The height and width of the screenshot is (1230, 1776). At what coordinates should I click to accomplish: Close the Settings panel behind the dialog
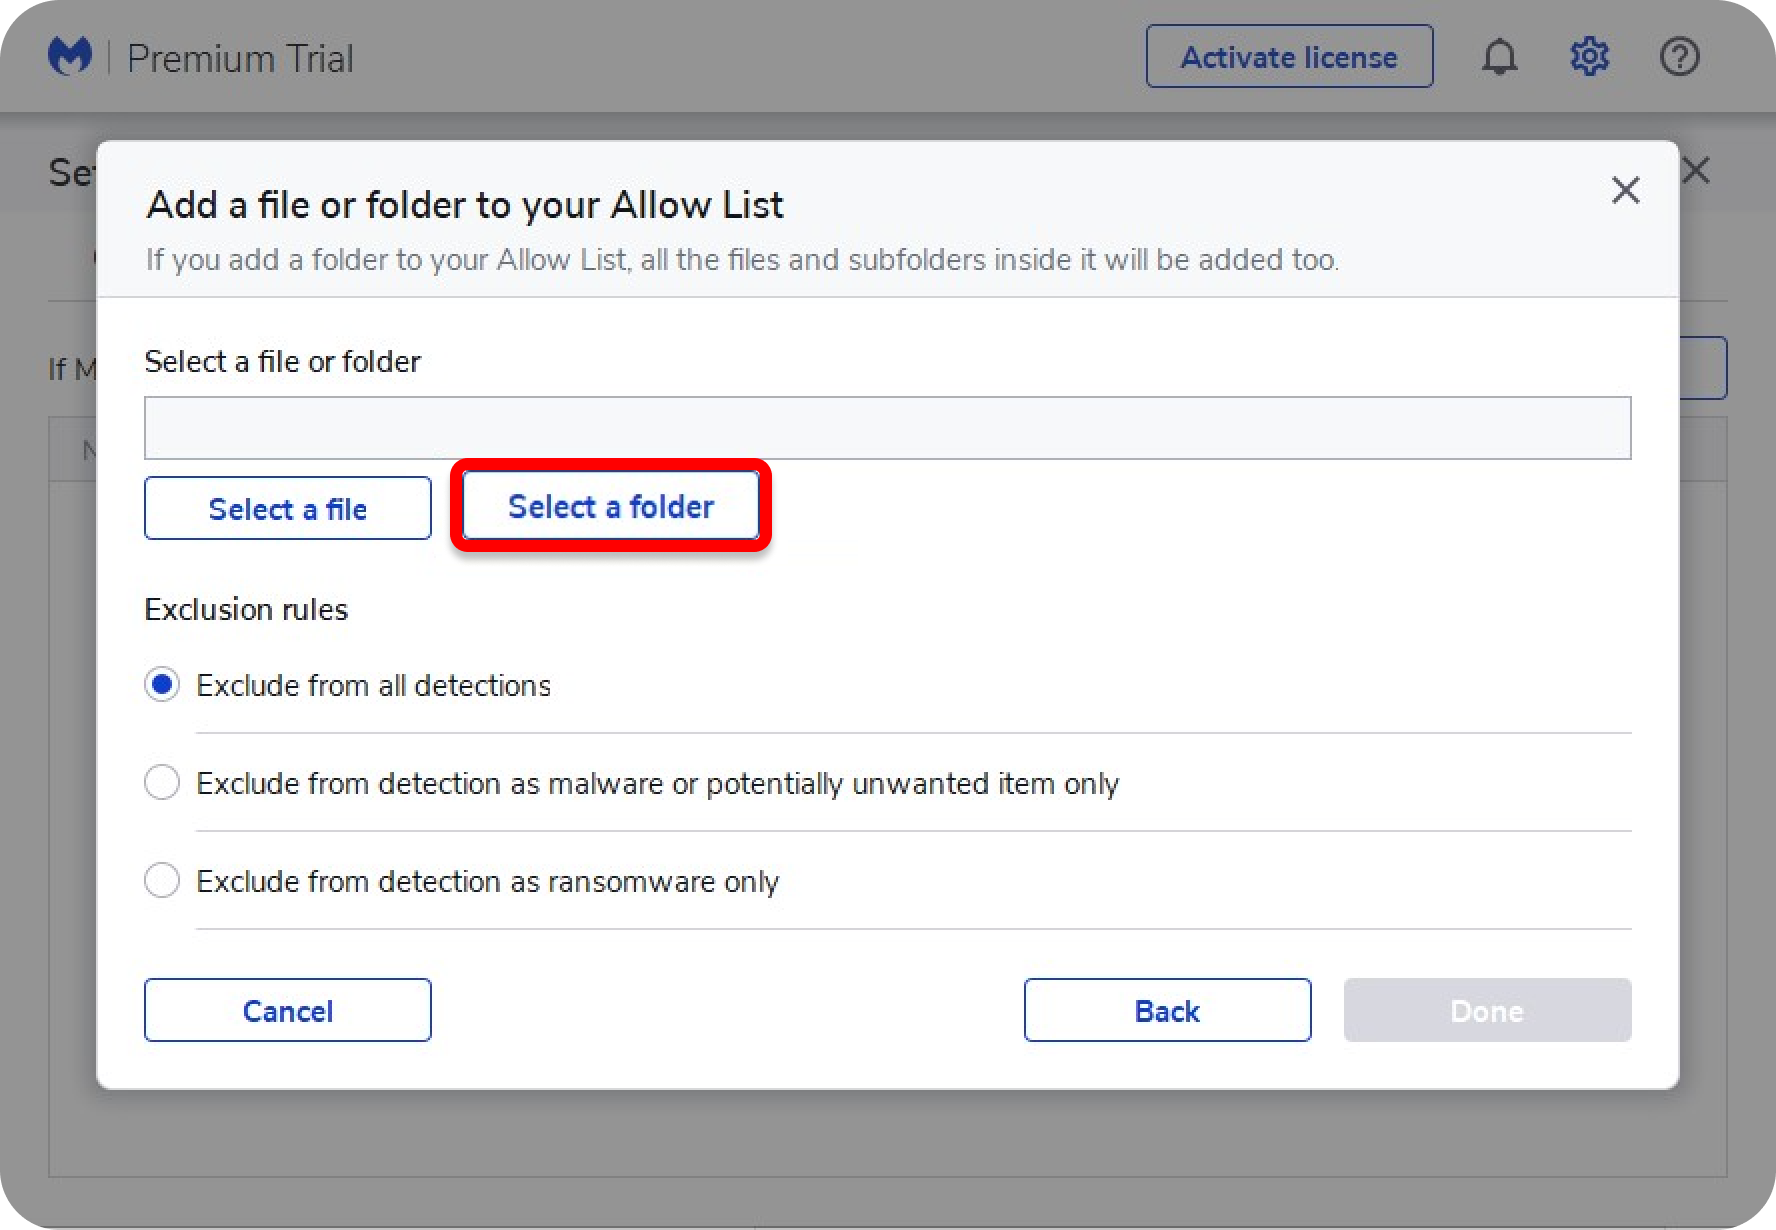1697,171
